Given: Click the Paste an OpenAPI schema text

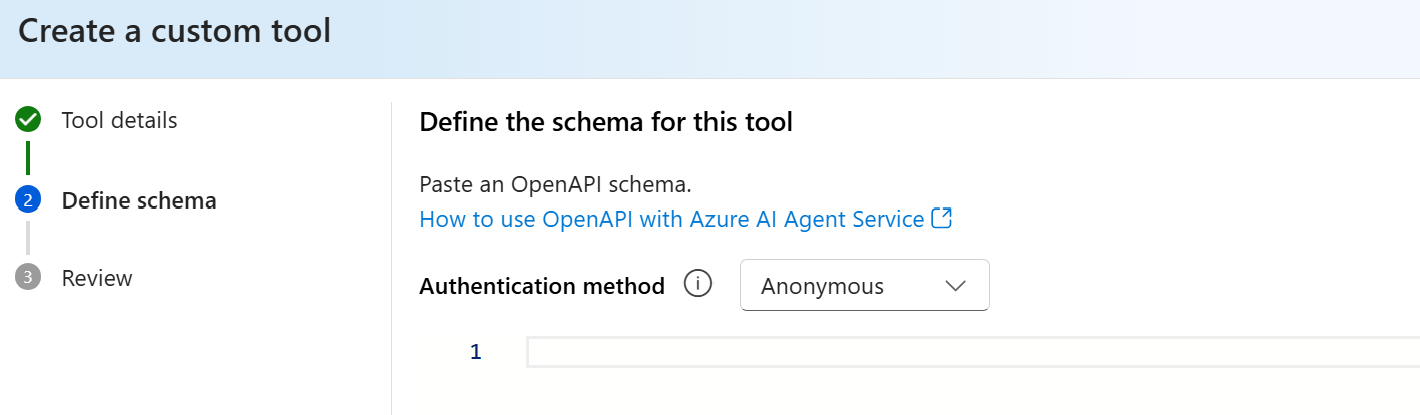Looking at the screenshot, I should click(x=555, y=185).
